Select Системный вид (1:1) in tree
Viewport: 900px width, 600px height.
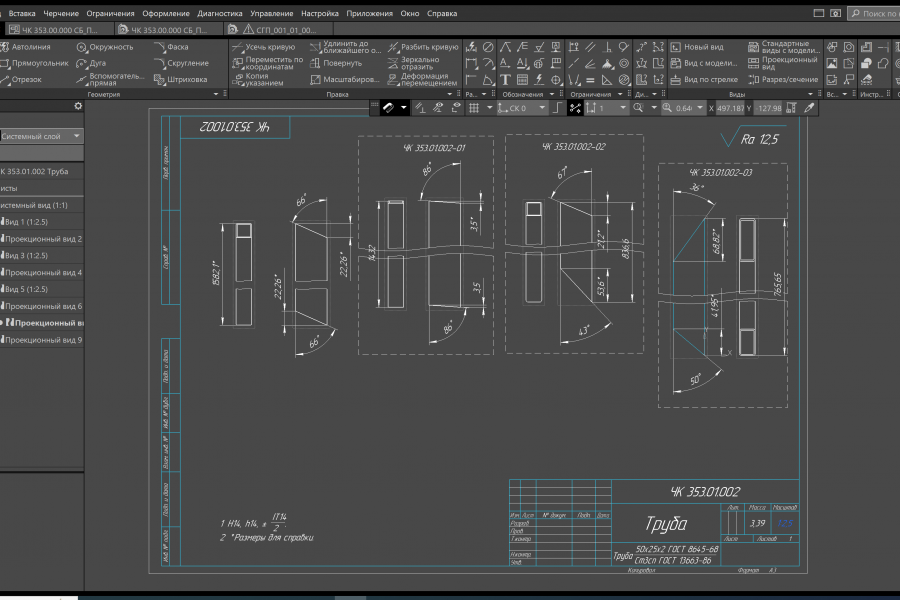34,205
